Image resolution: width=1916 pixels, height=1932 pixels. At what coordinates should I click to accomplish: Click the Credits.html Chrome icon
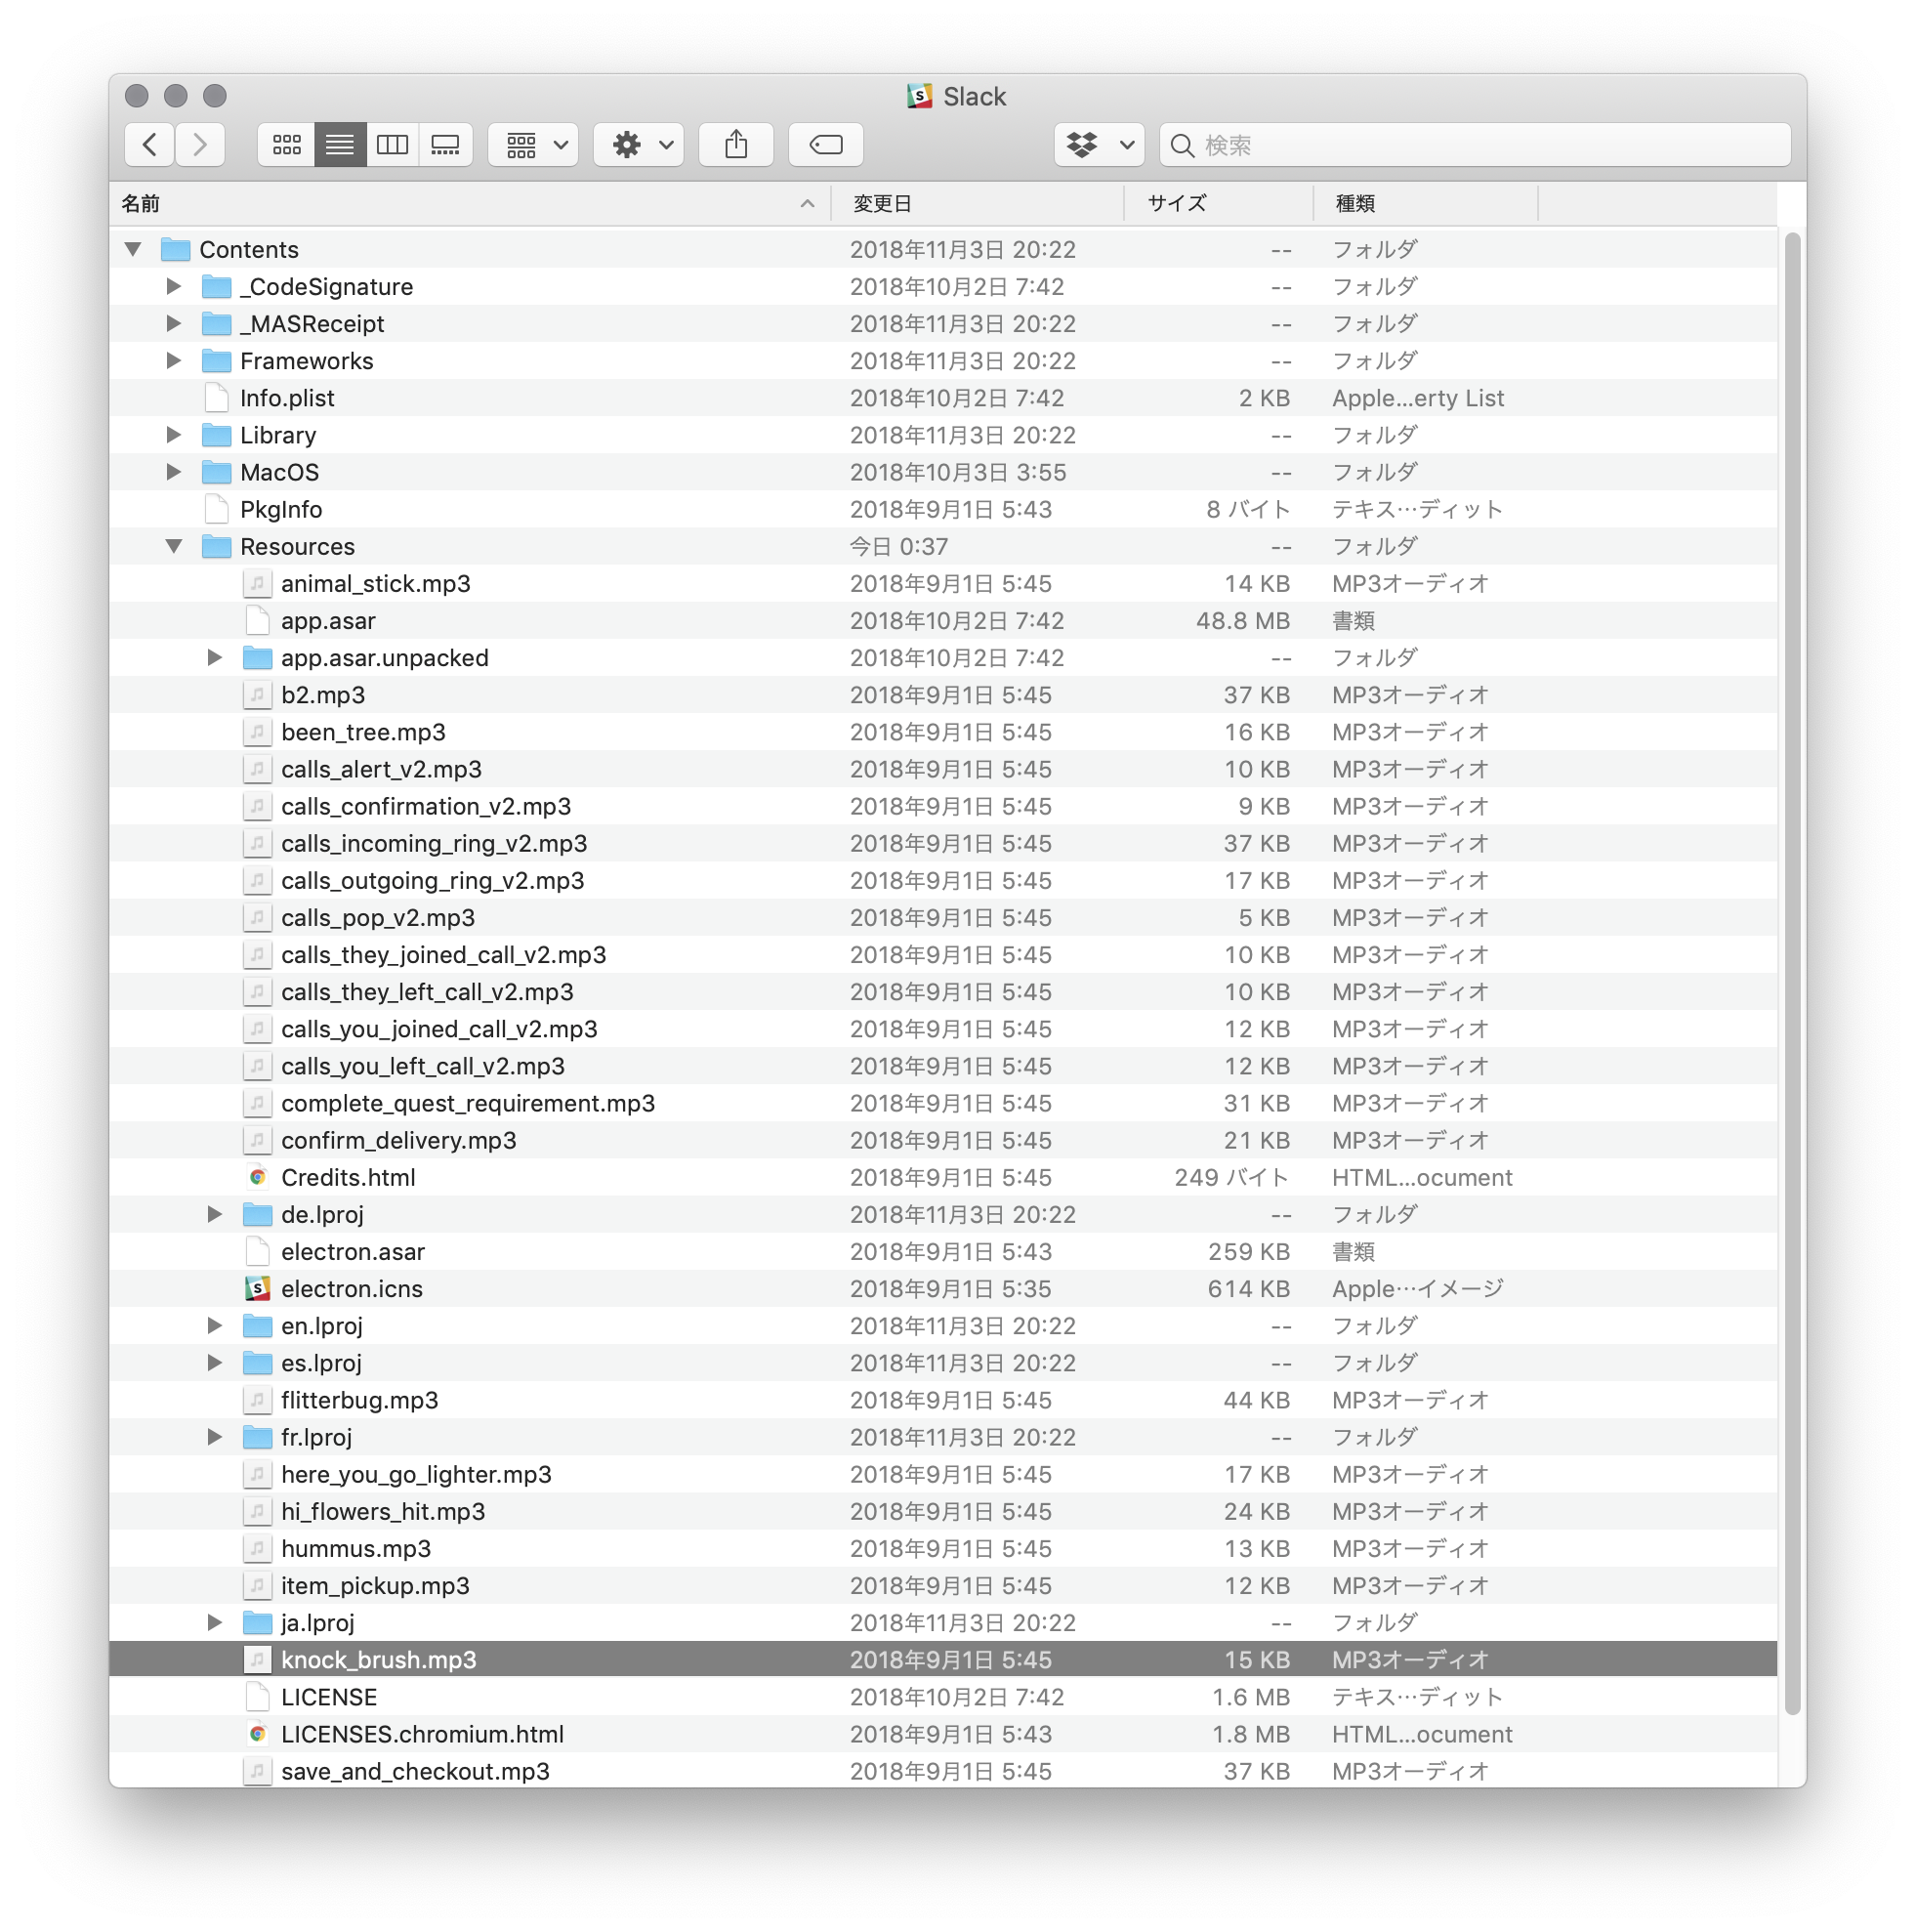pyautogui.click(x=257, y=1177)
